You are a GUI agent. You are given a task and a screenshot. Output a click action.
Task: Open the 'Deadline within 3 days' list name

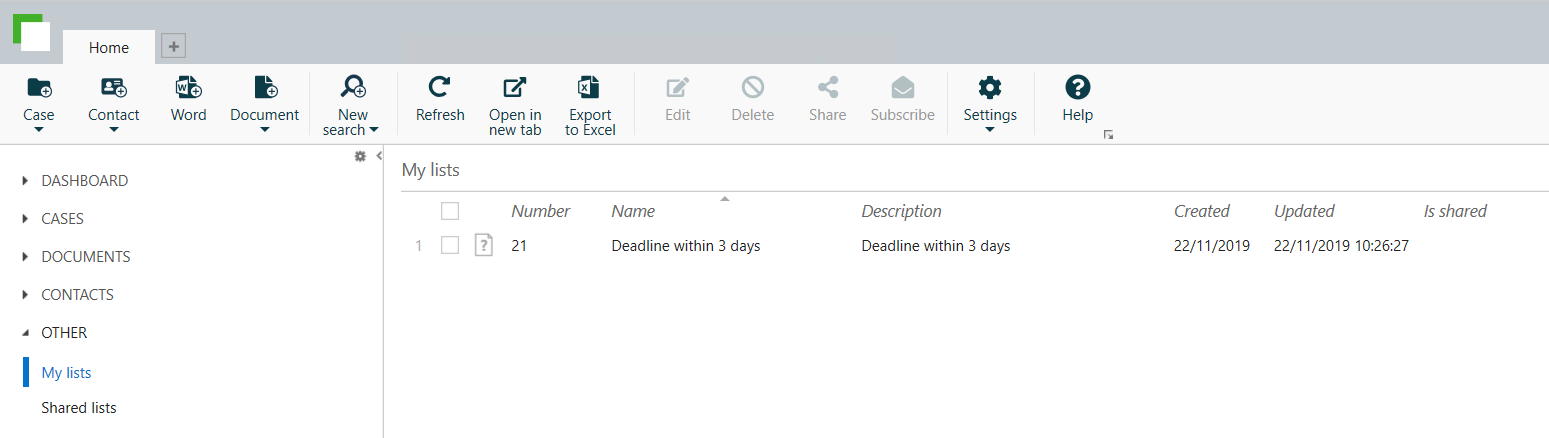tap(686, 246)
